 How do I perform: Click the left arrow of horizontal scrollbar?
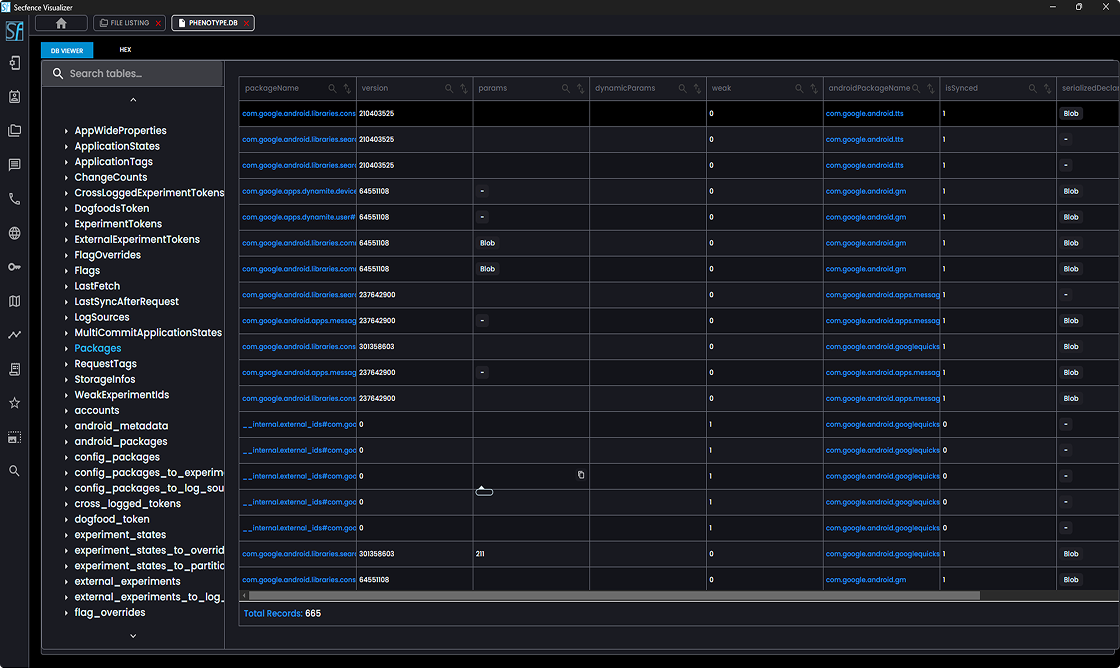point(244,595)
